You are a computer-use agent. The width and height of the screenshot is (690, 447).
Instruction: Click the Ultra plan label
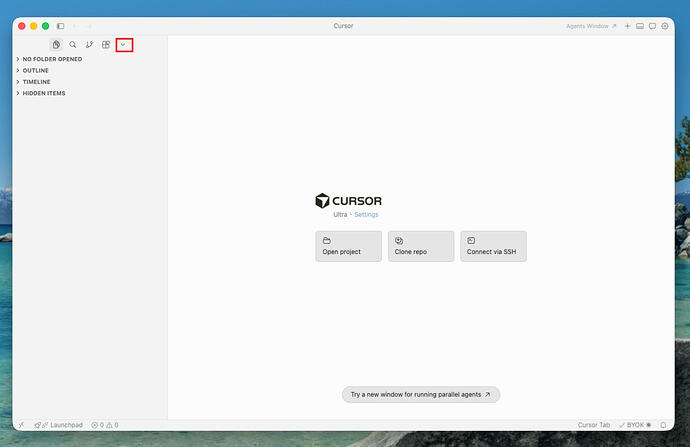click(340, 214)
